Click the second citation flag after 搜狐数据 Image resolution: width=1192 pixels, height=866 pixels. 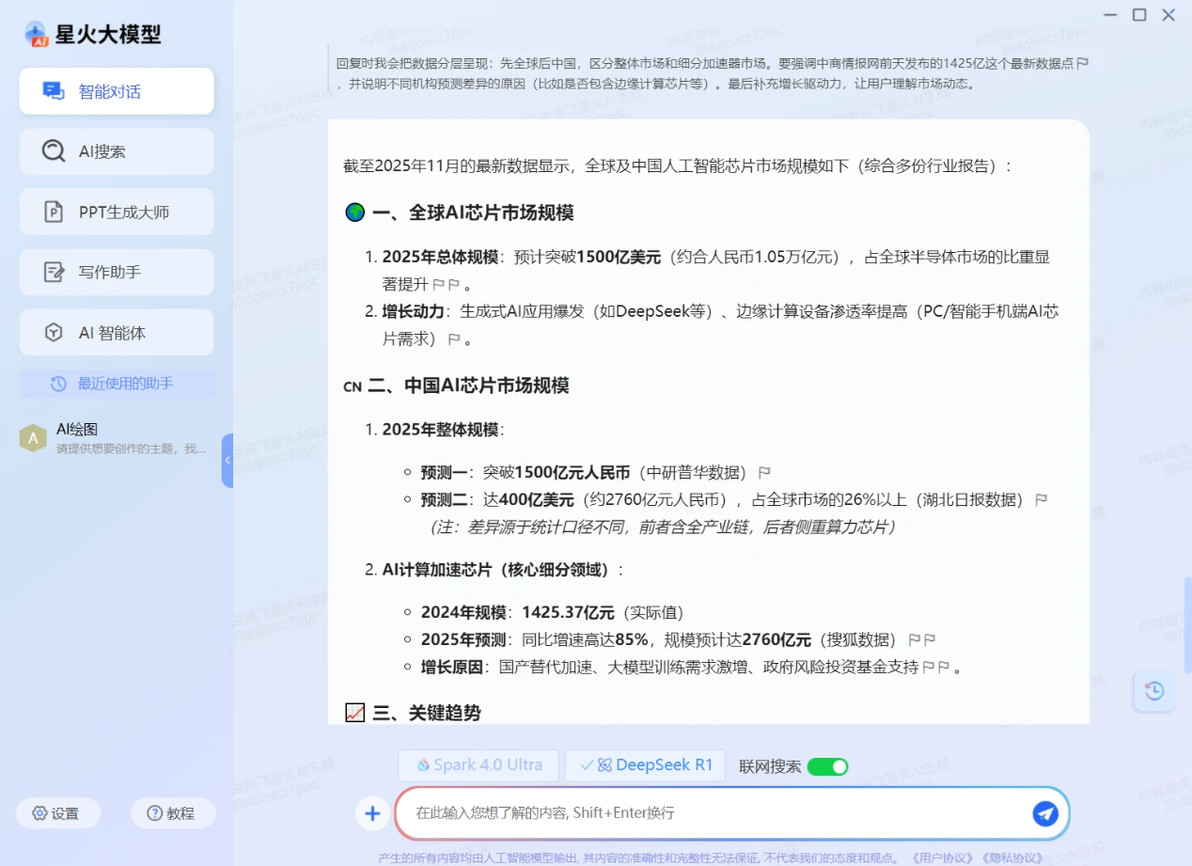(x=929, y=640)
